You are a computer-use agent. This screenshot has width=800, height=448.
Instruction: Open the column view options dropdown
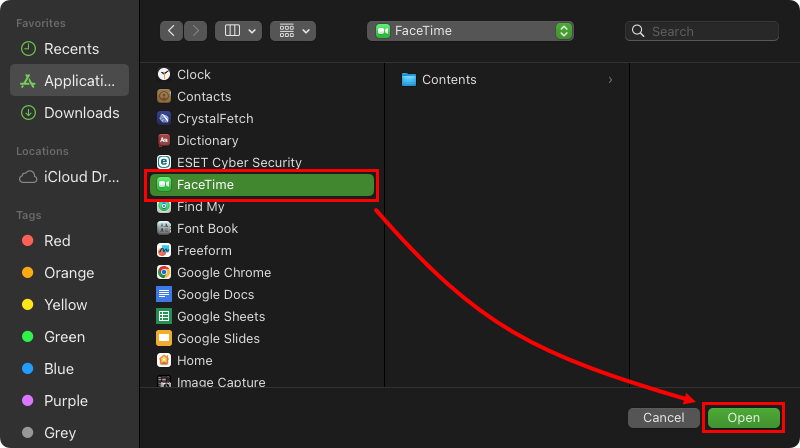[x=240, y=31]
